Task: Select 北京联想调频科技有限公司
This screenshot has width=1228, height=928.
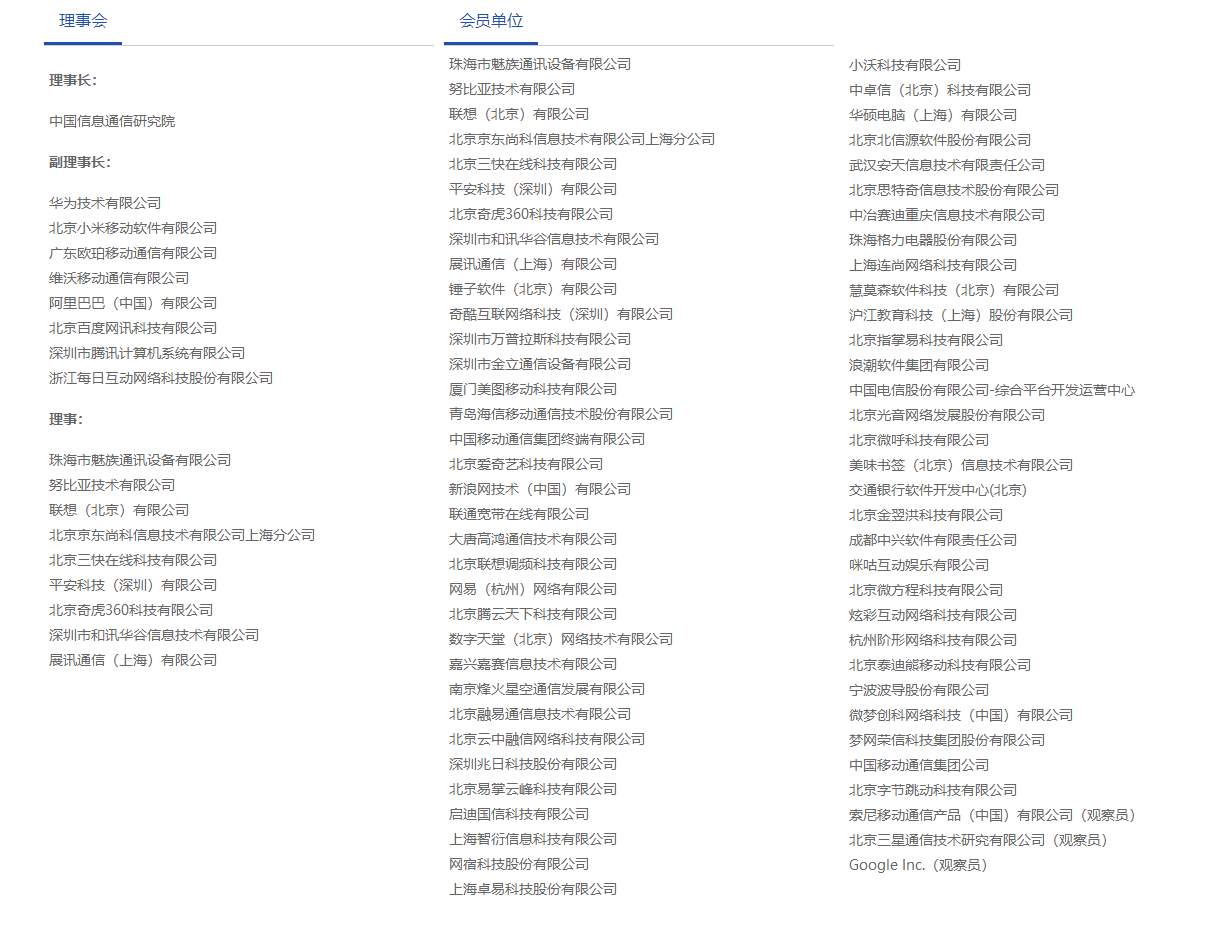Action: tap(533, 564)
